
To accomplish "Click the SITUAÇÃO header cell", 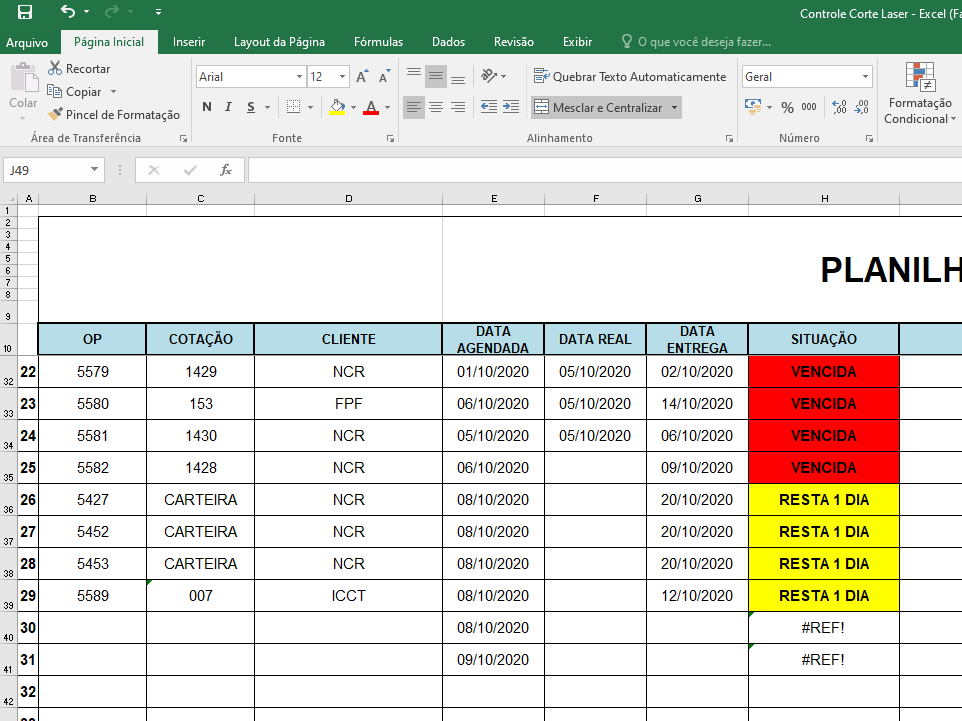I will click(824, 339).
